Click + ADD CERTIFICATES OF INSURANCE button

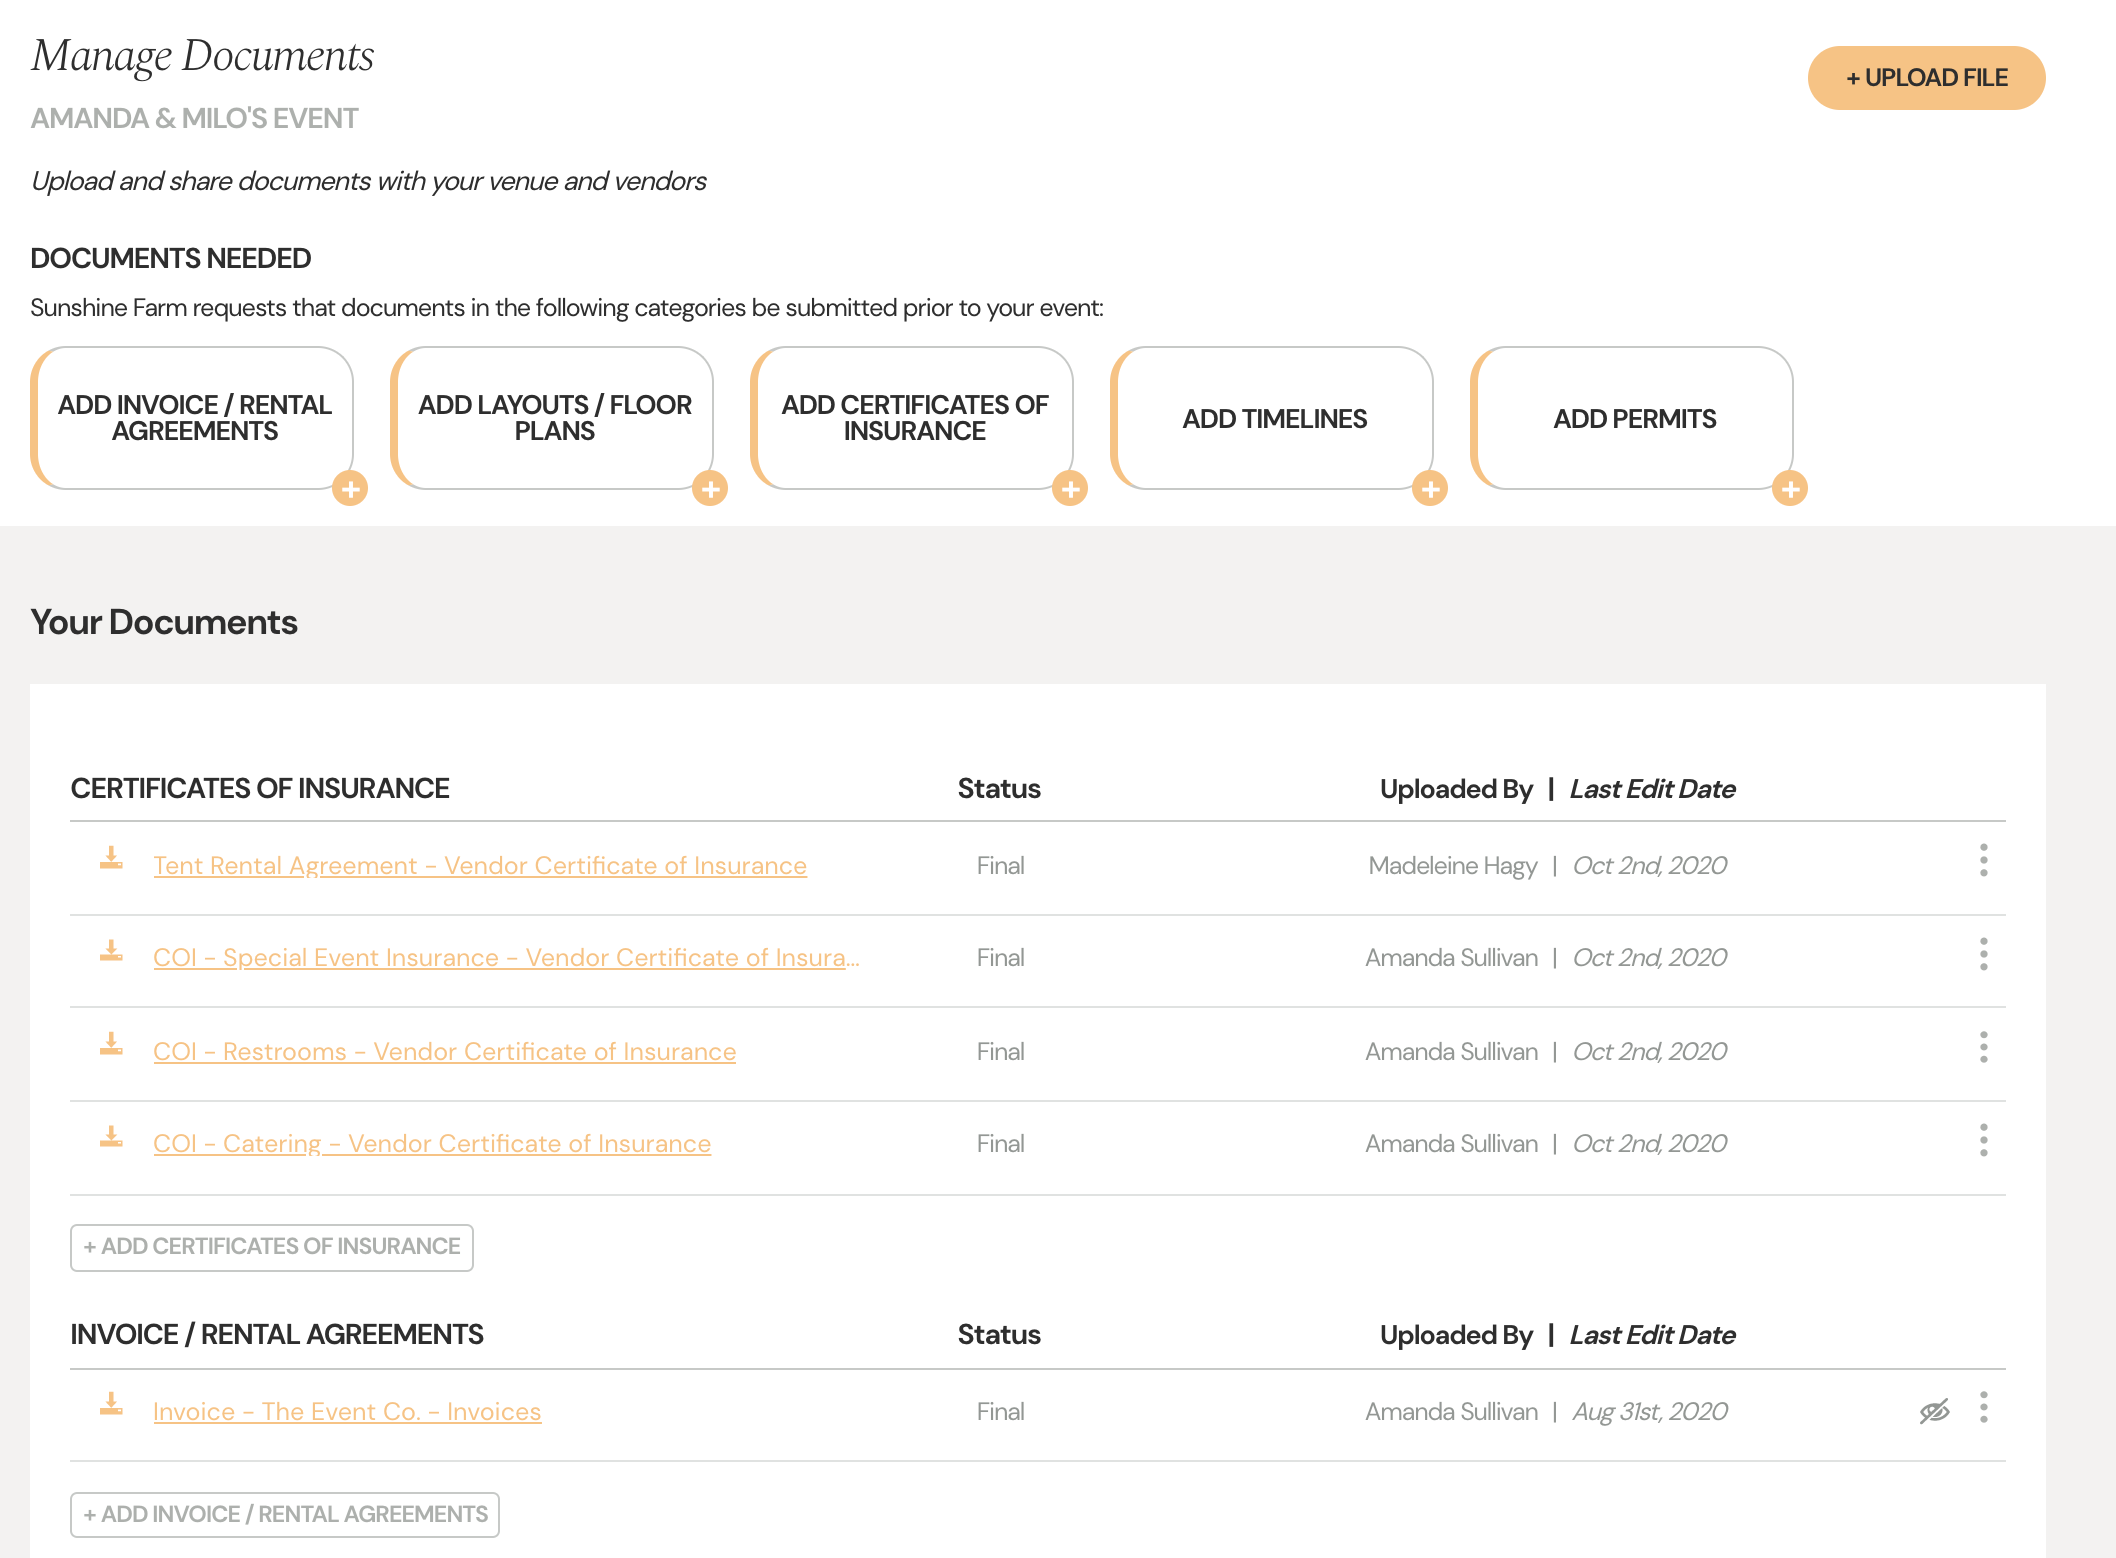coord(273,1246)
